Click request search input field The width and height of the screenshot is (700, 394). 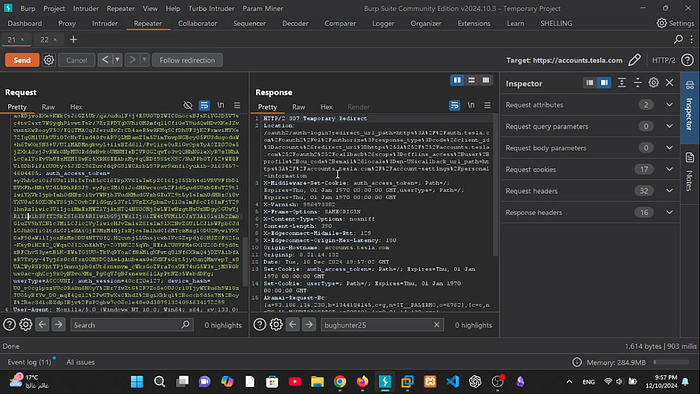132,325
